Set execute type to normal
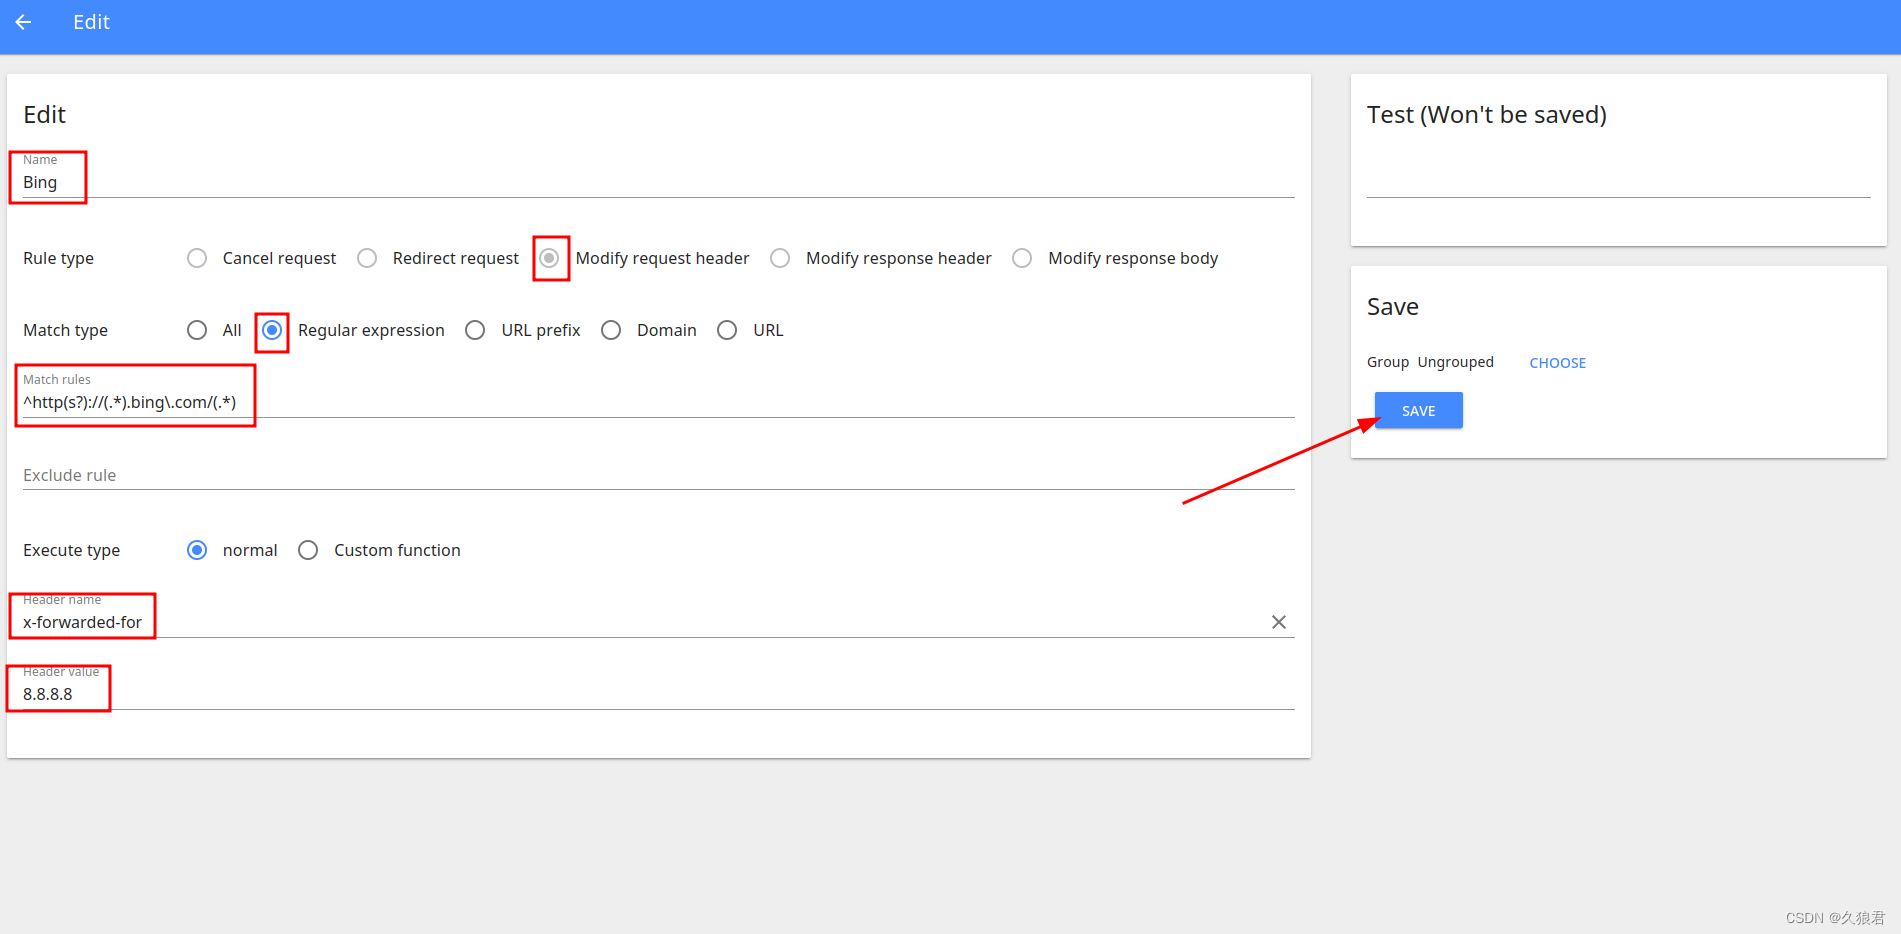 coord(197,550)
